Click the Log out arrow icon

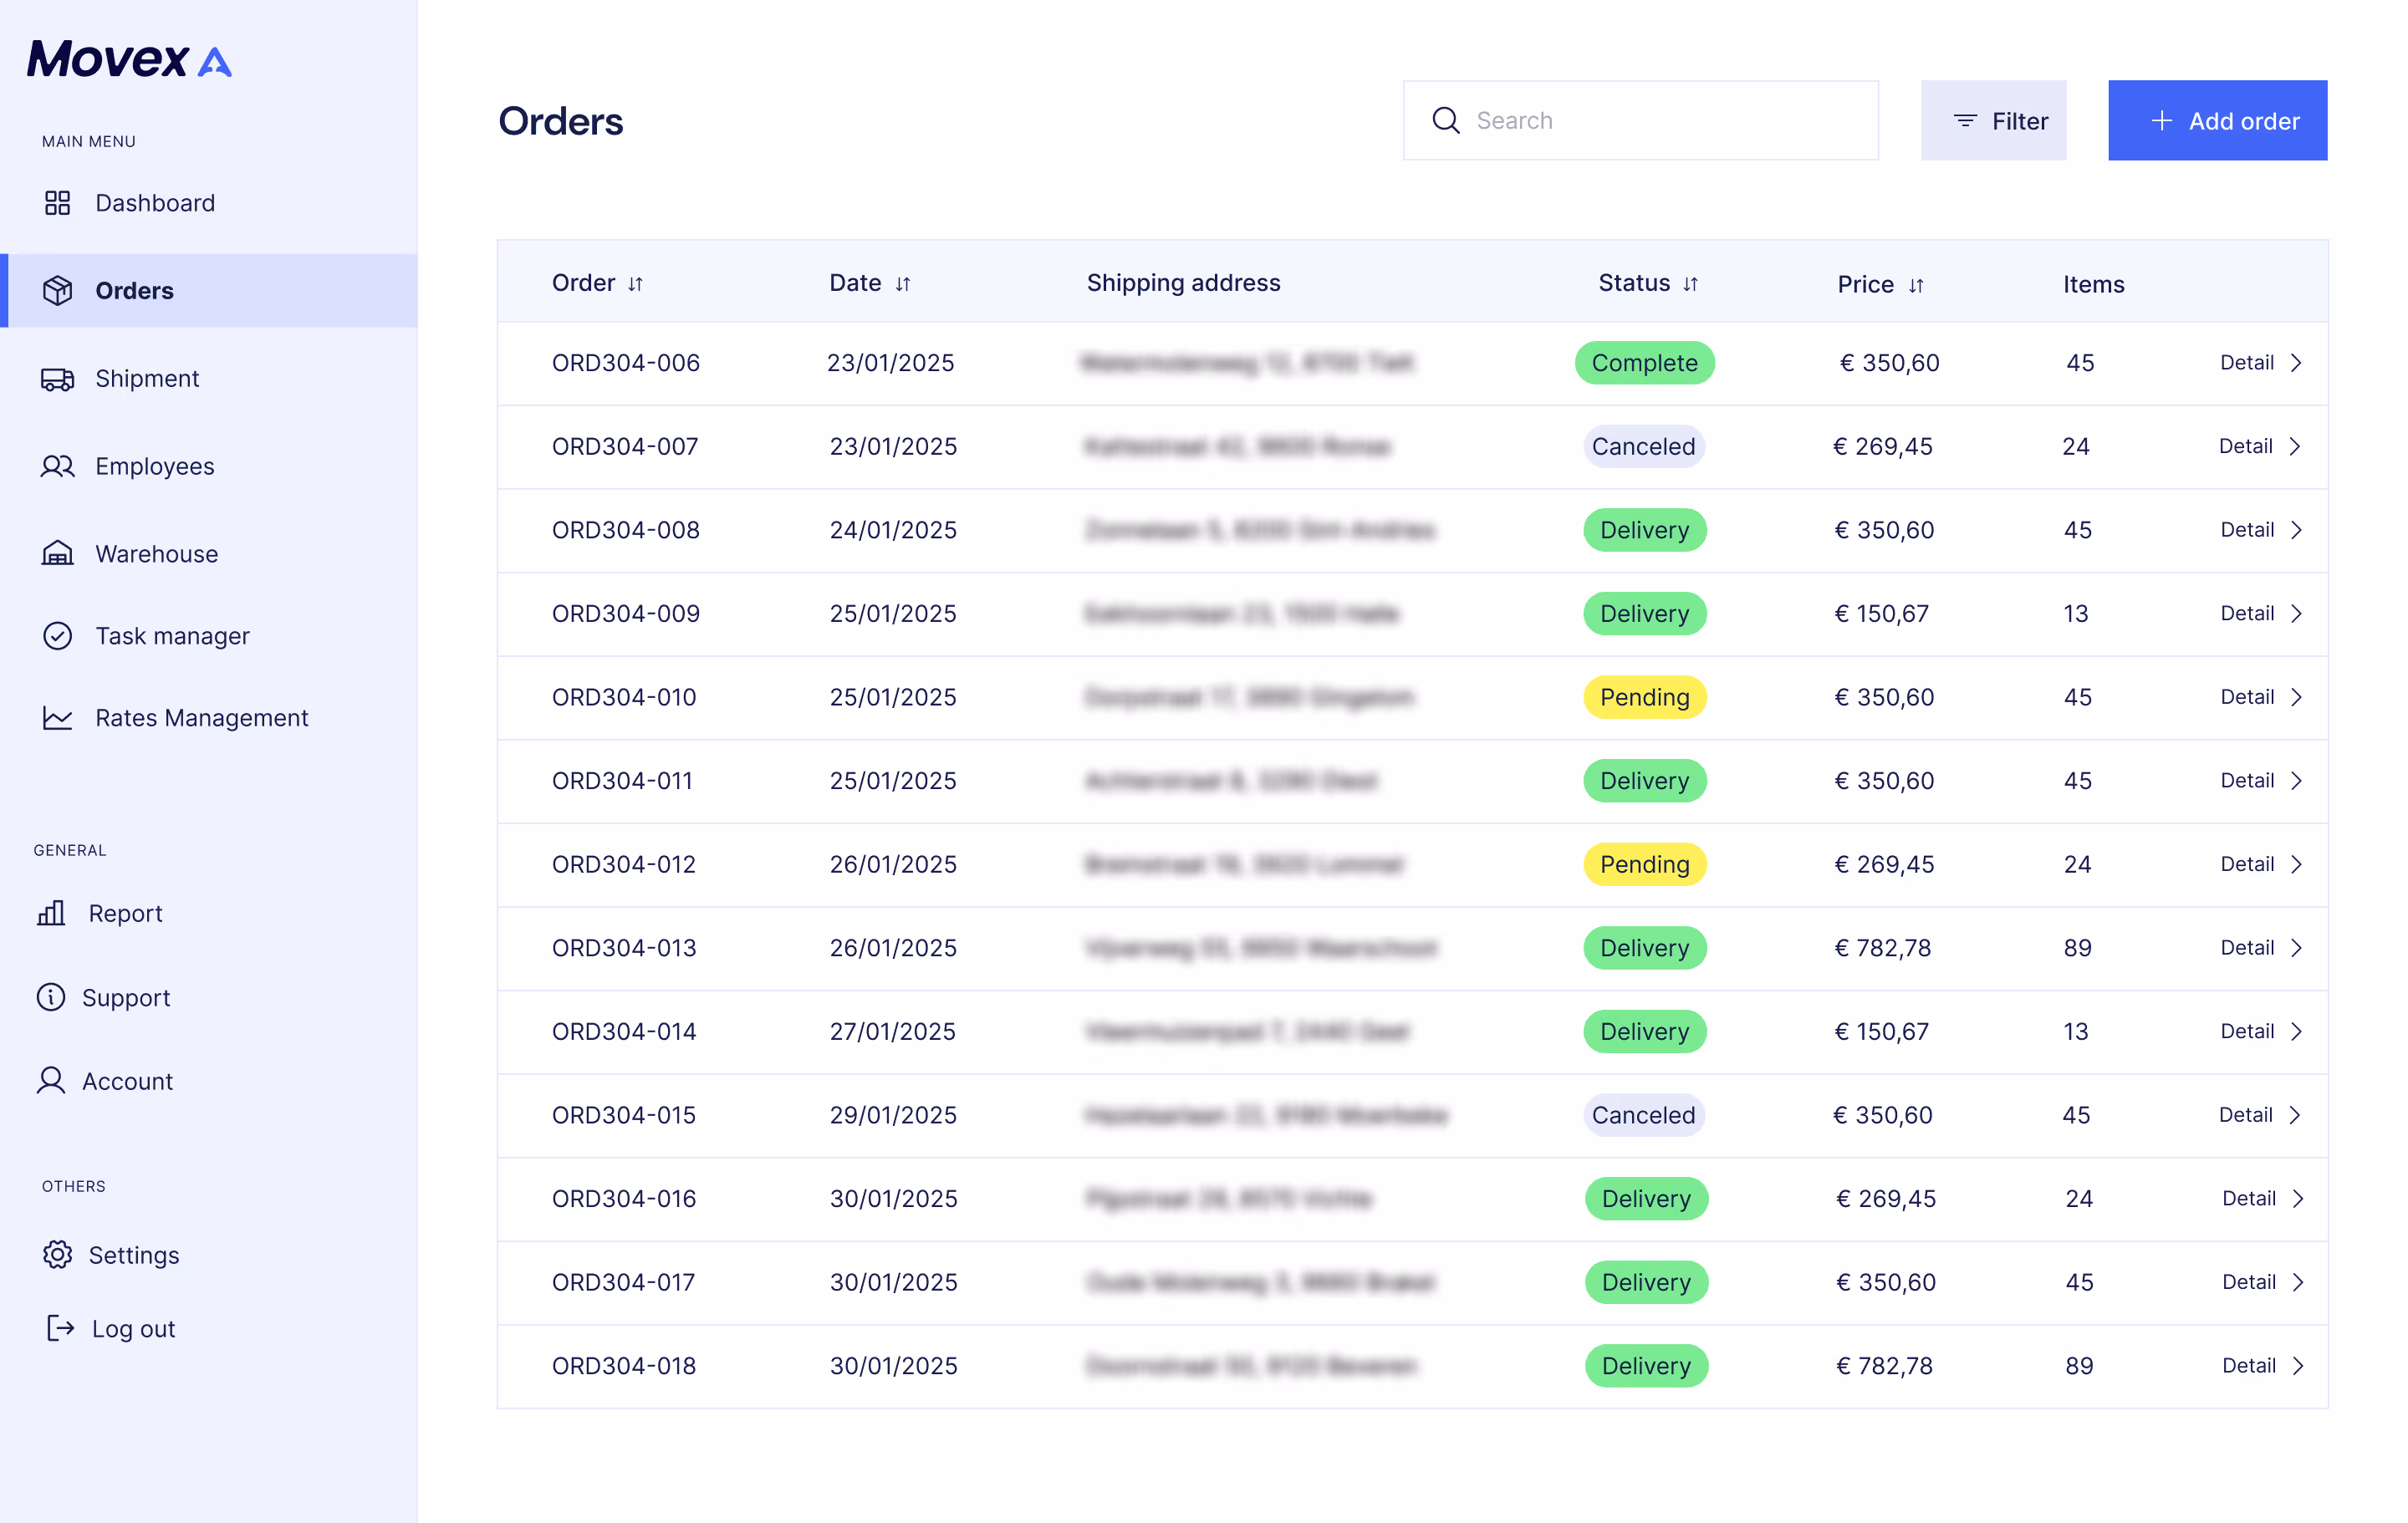(60, 1328)
